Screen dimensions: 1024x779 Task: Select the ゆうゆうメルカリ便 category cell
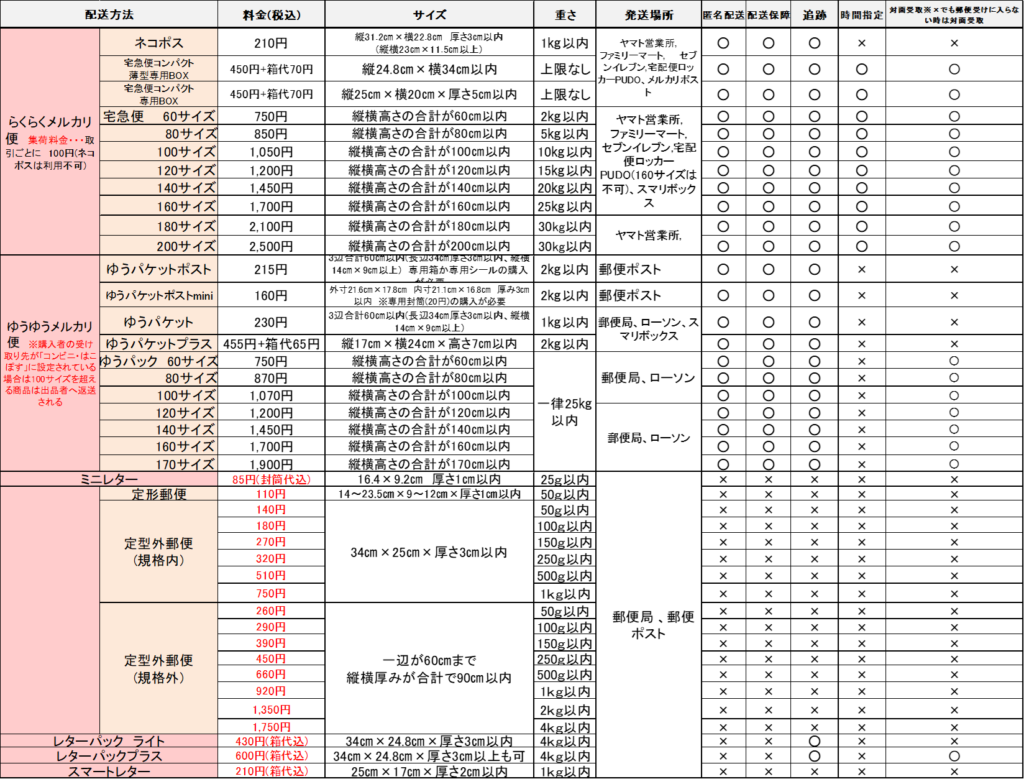pos(50,362)
